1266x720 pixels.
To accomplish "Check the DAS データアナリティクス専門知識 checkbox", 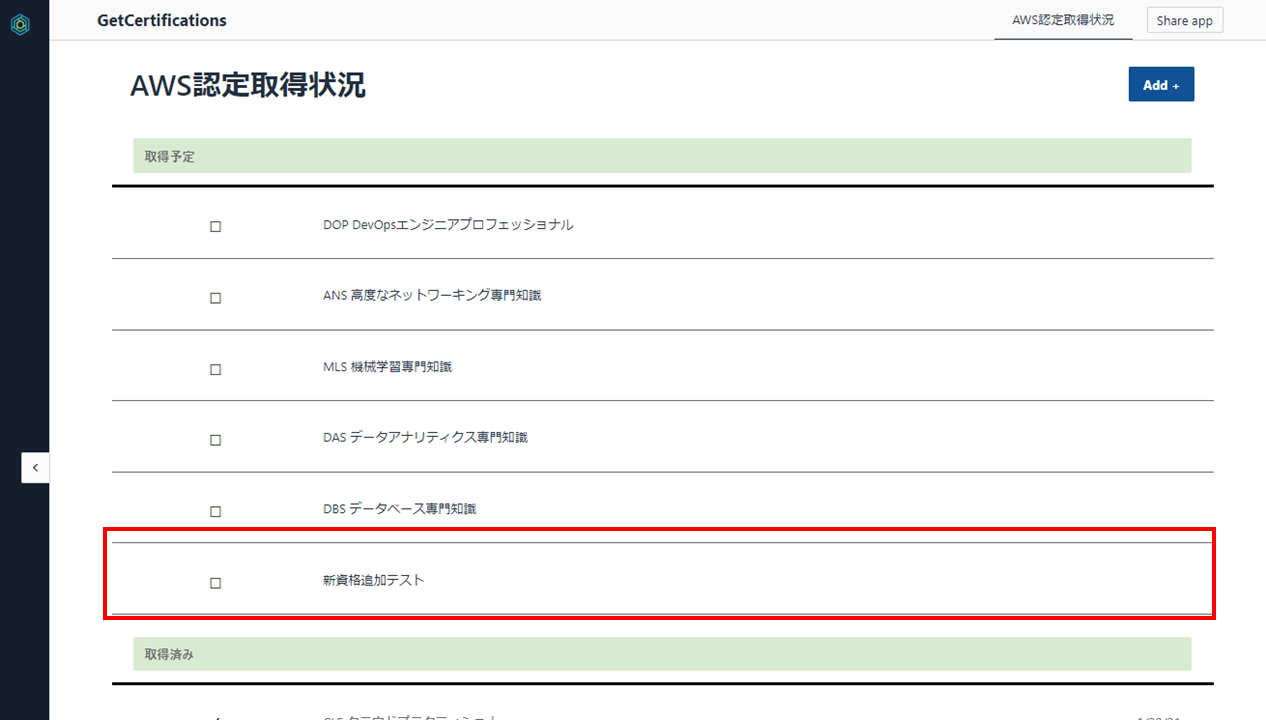I will [x=215, y=440].
